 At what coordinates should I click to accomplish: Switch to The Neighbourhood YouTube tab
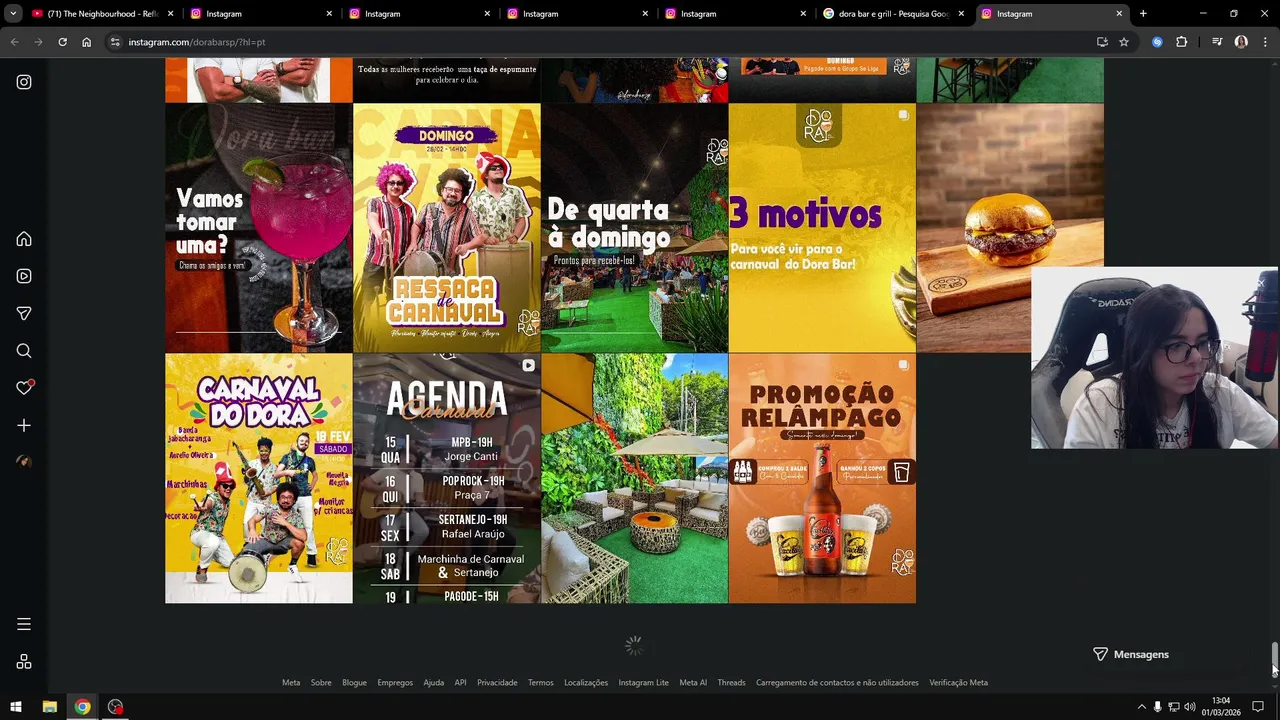(x=101, y=14)
